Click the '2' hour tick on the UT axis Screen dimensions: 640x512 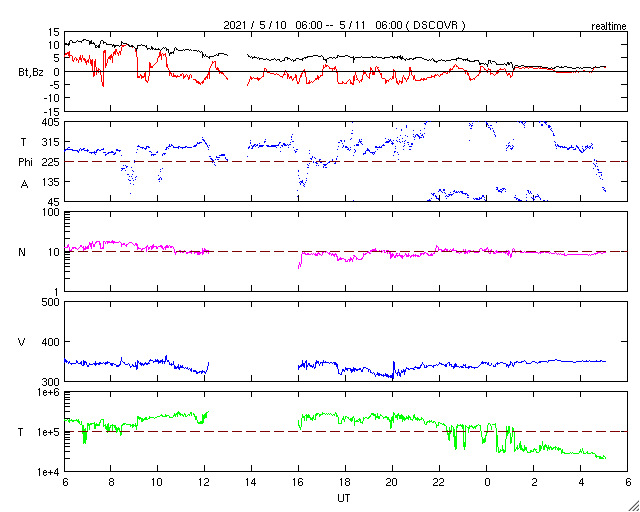(x=533, y=482)
